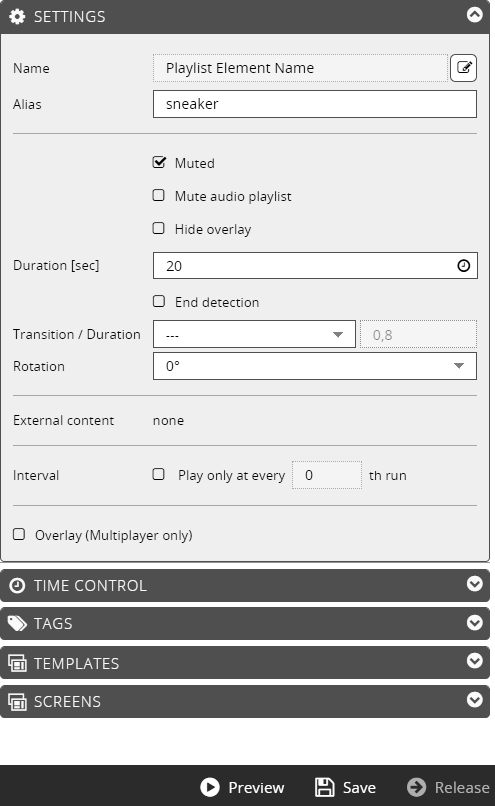Open the Transition dropdown
Screen dimensions: 495x806
[254, 334]
